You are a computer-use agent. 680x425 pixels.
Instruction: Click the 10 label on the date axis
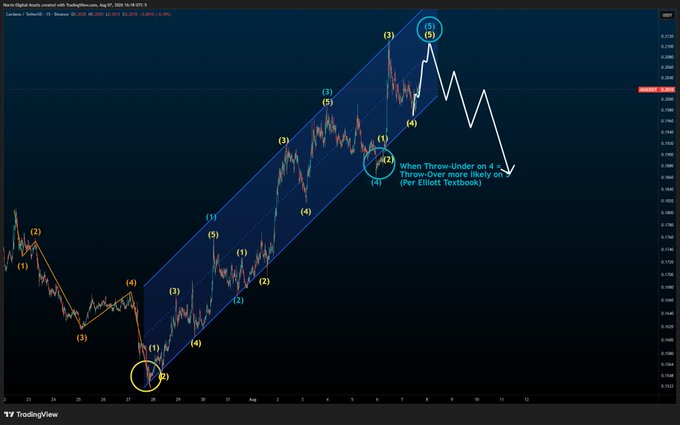tap(477, 399)
